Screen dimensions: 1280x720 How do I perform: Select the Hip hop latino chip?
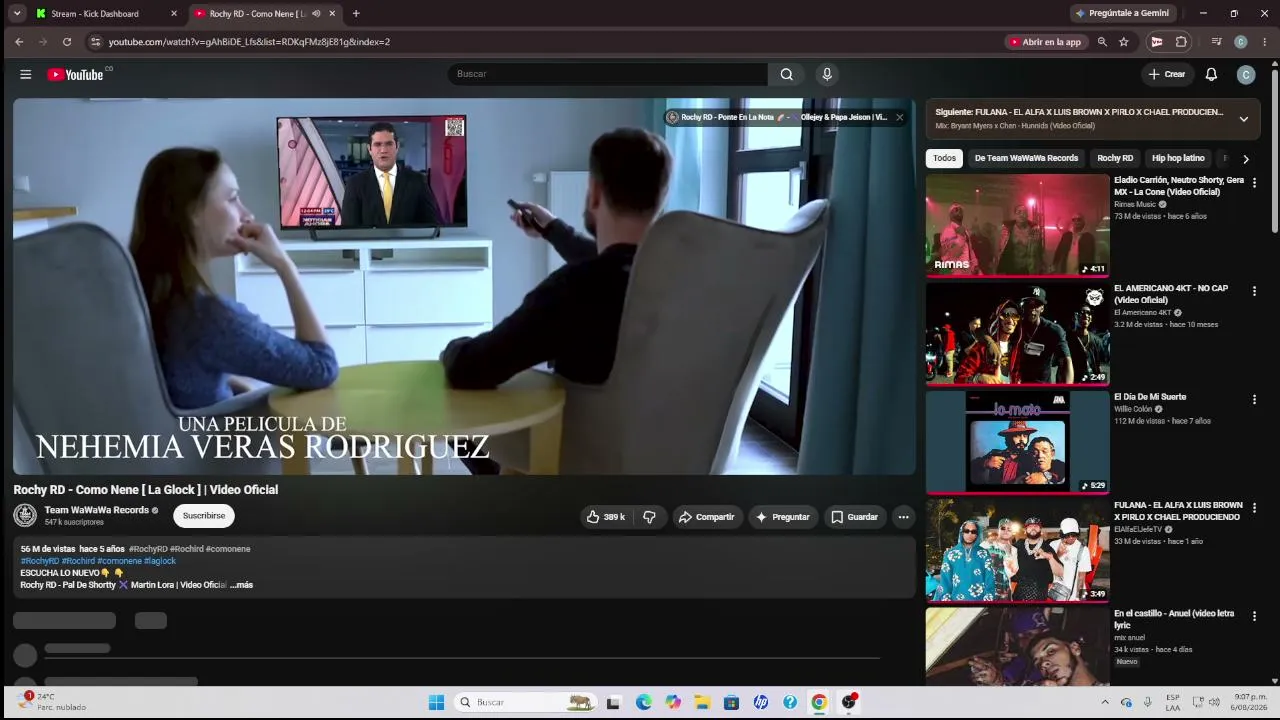pyautogui.click(x=1179, y=158)
